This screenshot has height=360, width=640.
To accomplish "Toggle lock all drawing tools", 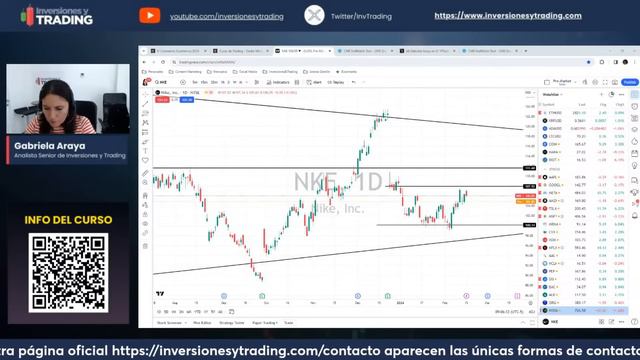I will click(145, 214).
